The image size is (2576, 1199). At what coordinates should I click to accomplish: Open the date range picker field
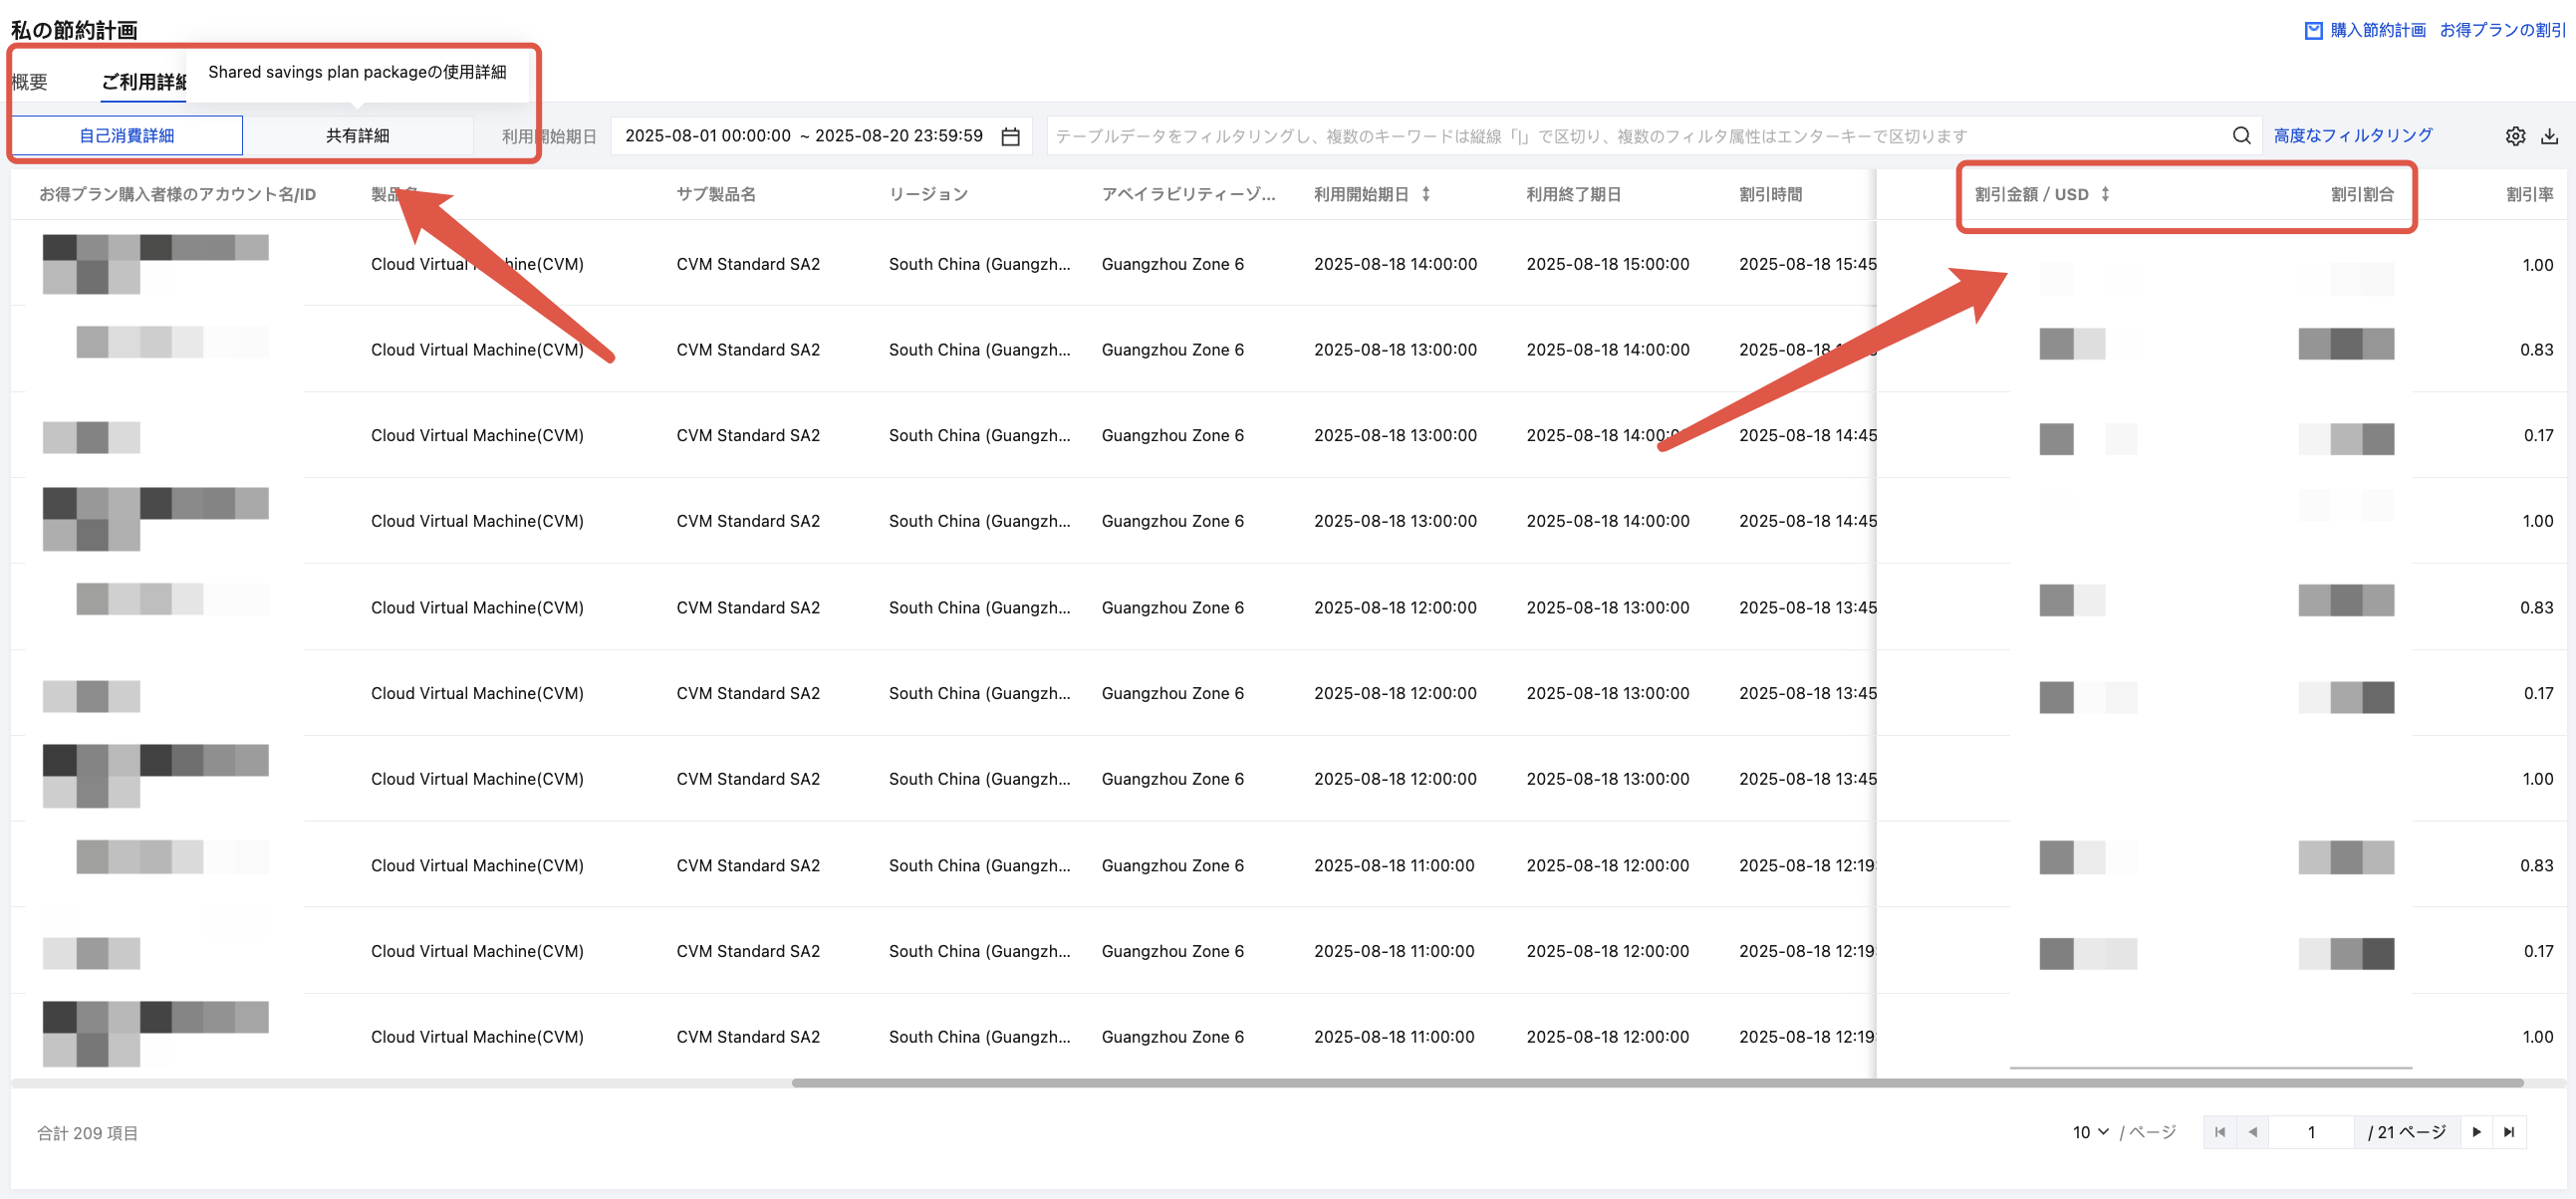803,136
